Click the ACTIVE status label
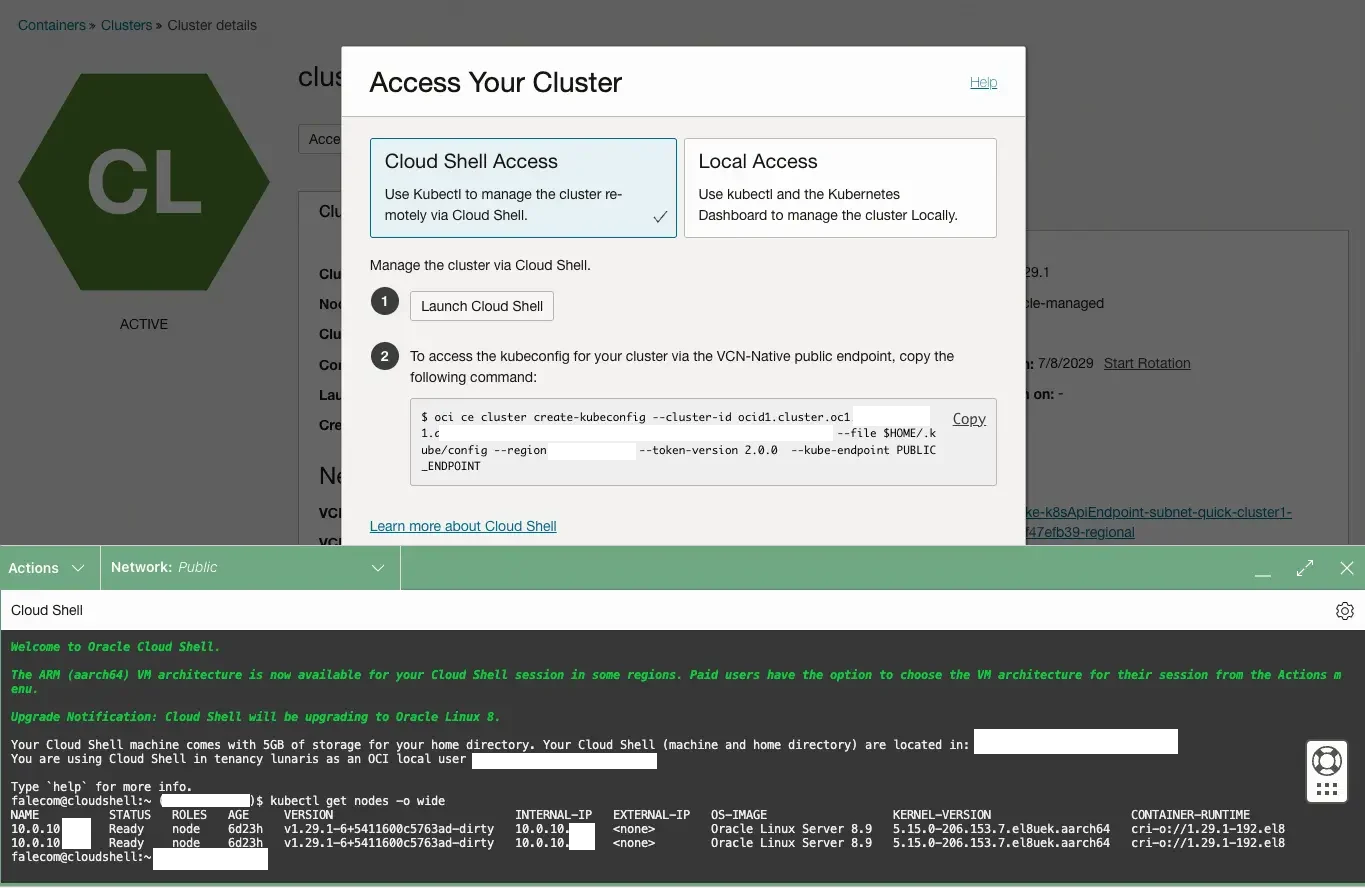The width and height of the screenshot is (1365, 888). coord(144,324)
